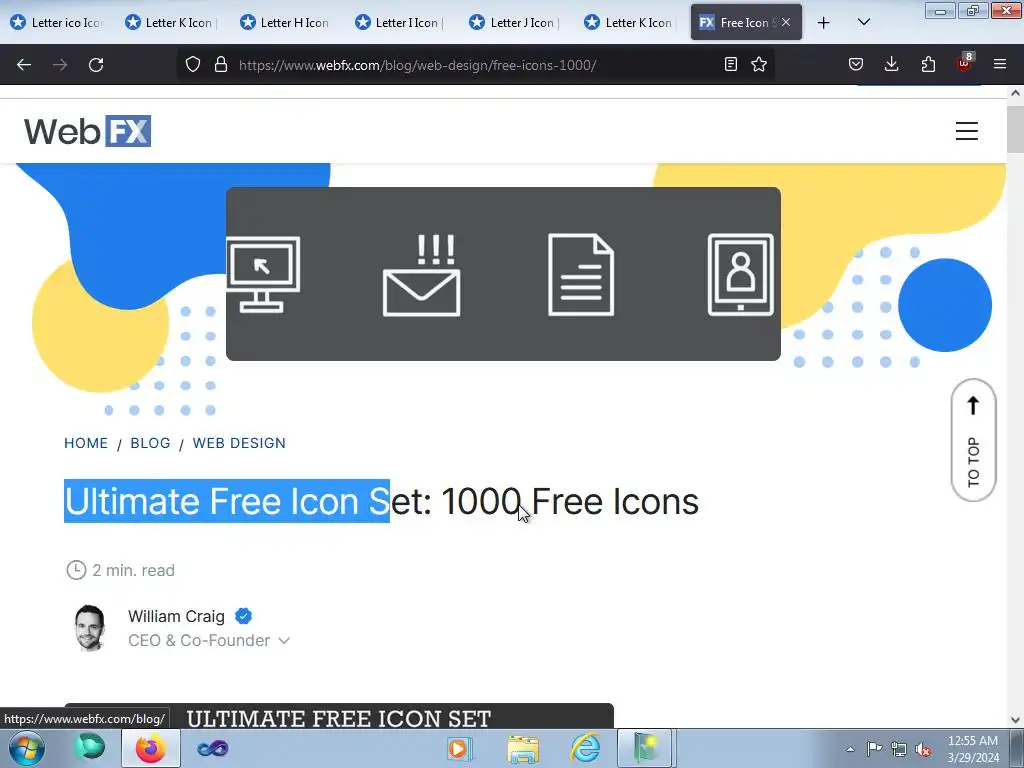Open Internet Explorer from the taskbar
This screenshot has height=768, width=1024.
(585, 748)
